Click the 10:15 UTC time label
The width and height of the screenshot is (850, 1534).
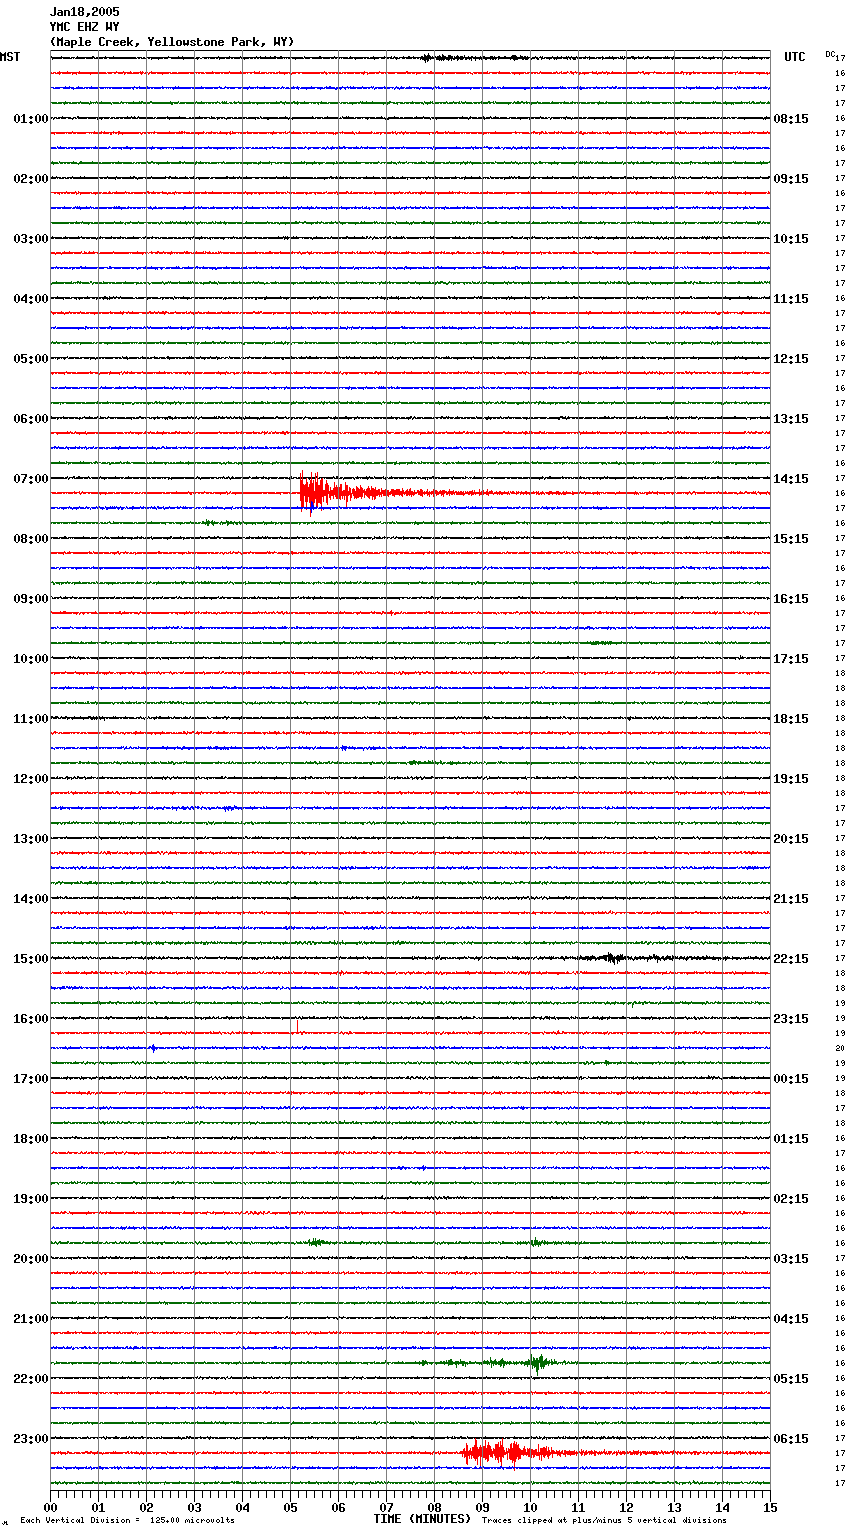coord(791,239)
